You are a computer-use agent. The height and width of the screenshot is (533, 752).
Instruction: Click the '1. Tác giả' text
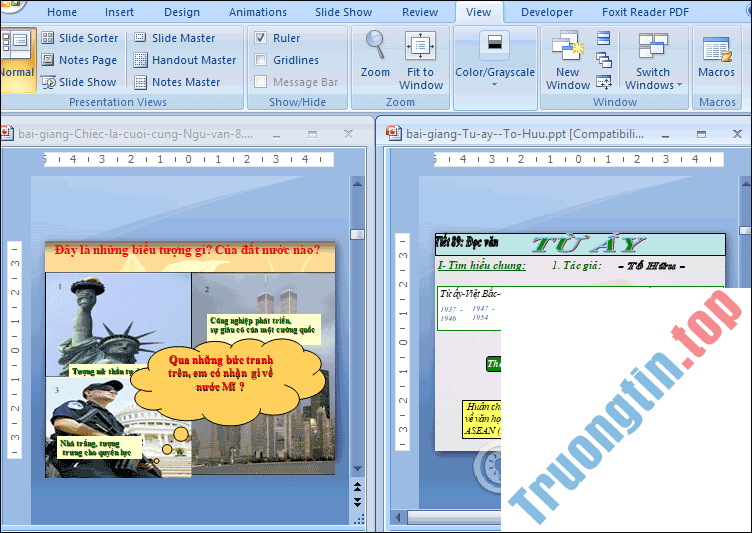point(576,265)
